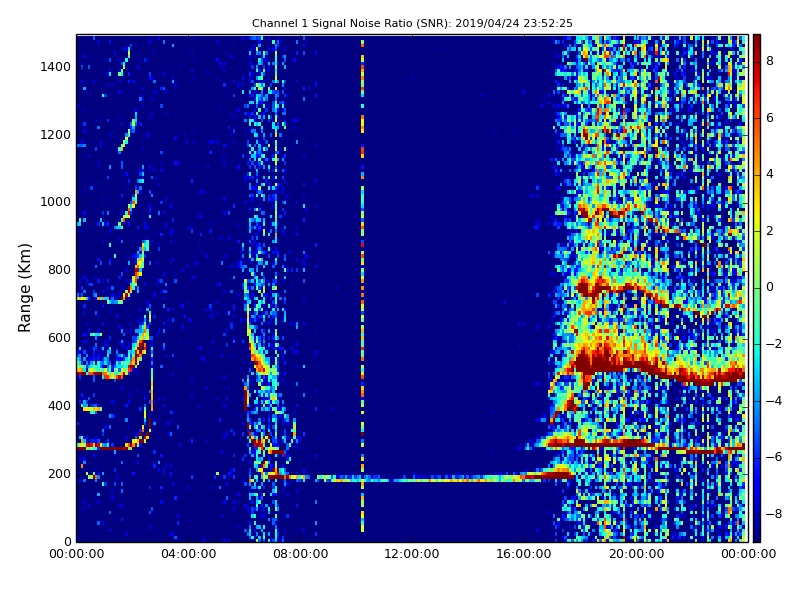
Task: Click the colorbar label −4
Action: [x=774, y=401]
